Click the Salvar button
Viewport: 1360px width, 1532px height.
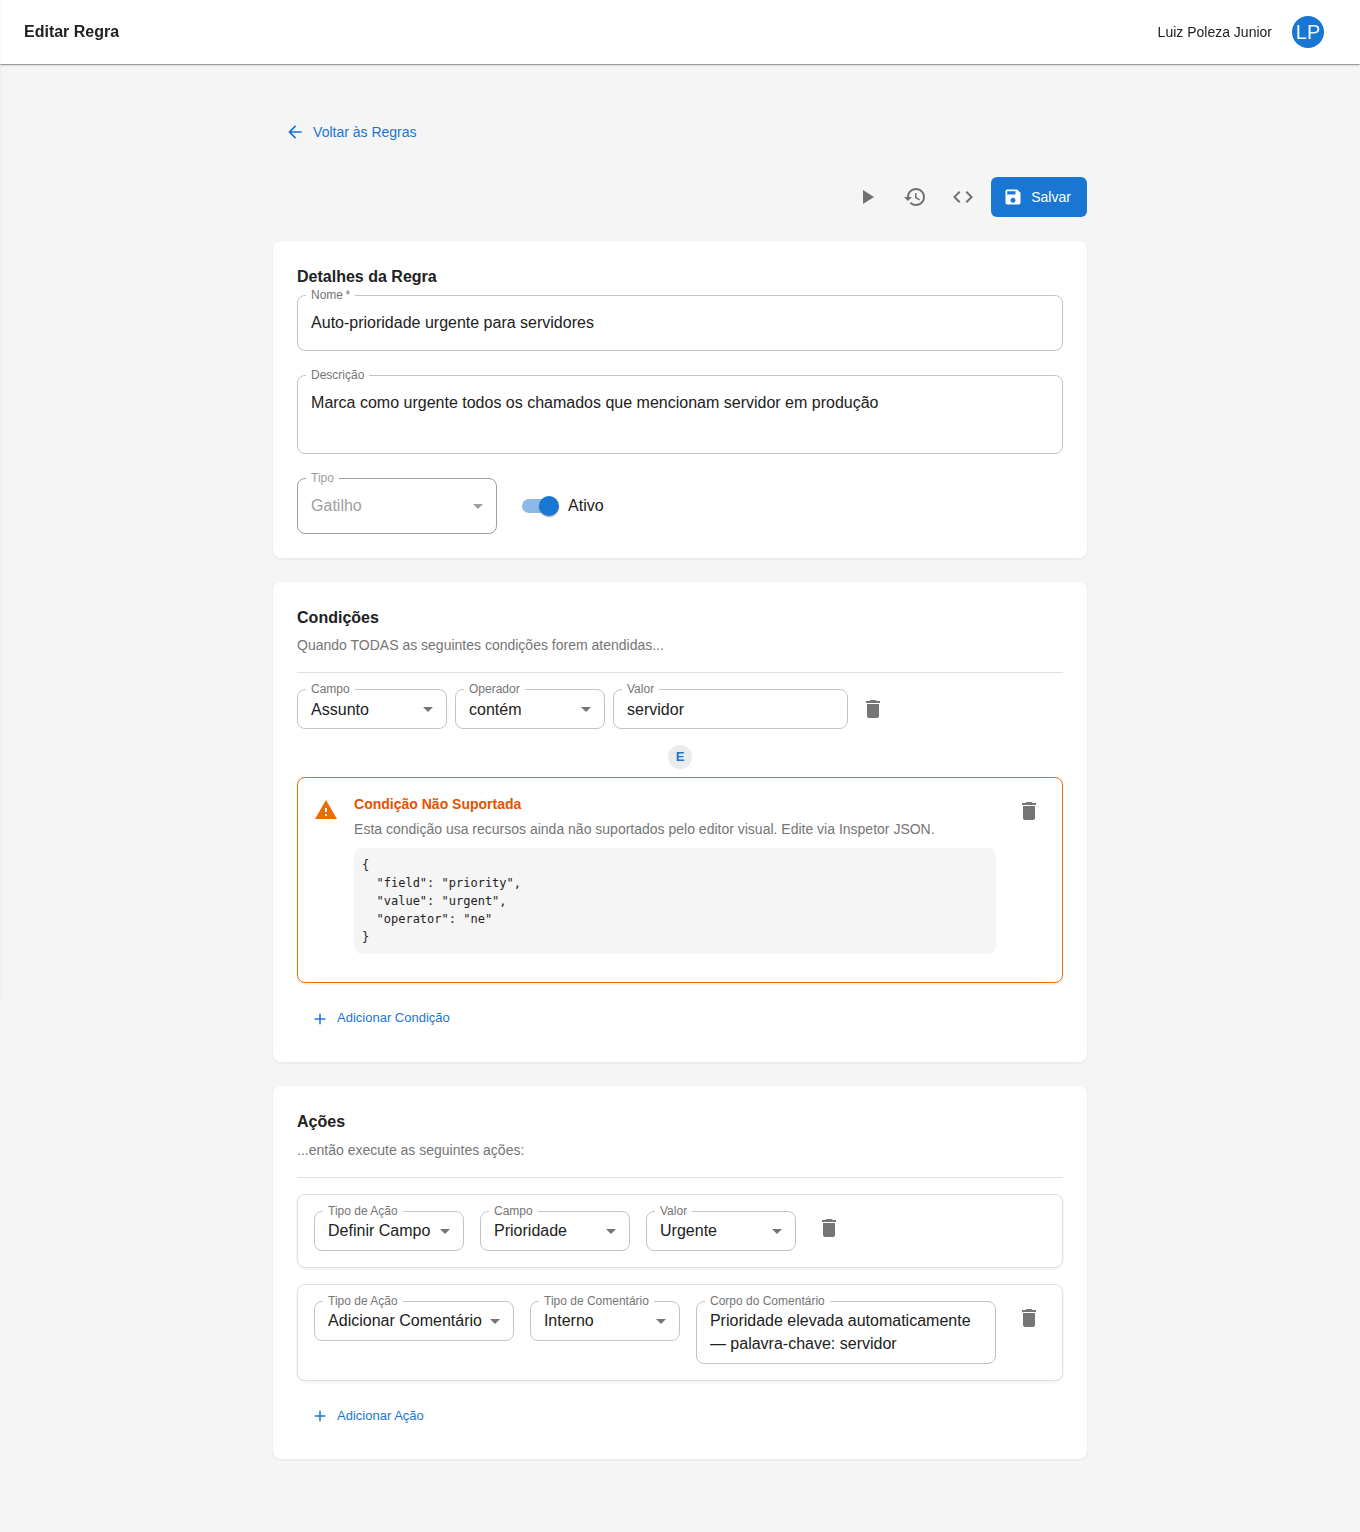1038,197
